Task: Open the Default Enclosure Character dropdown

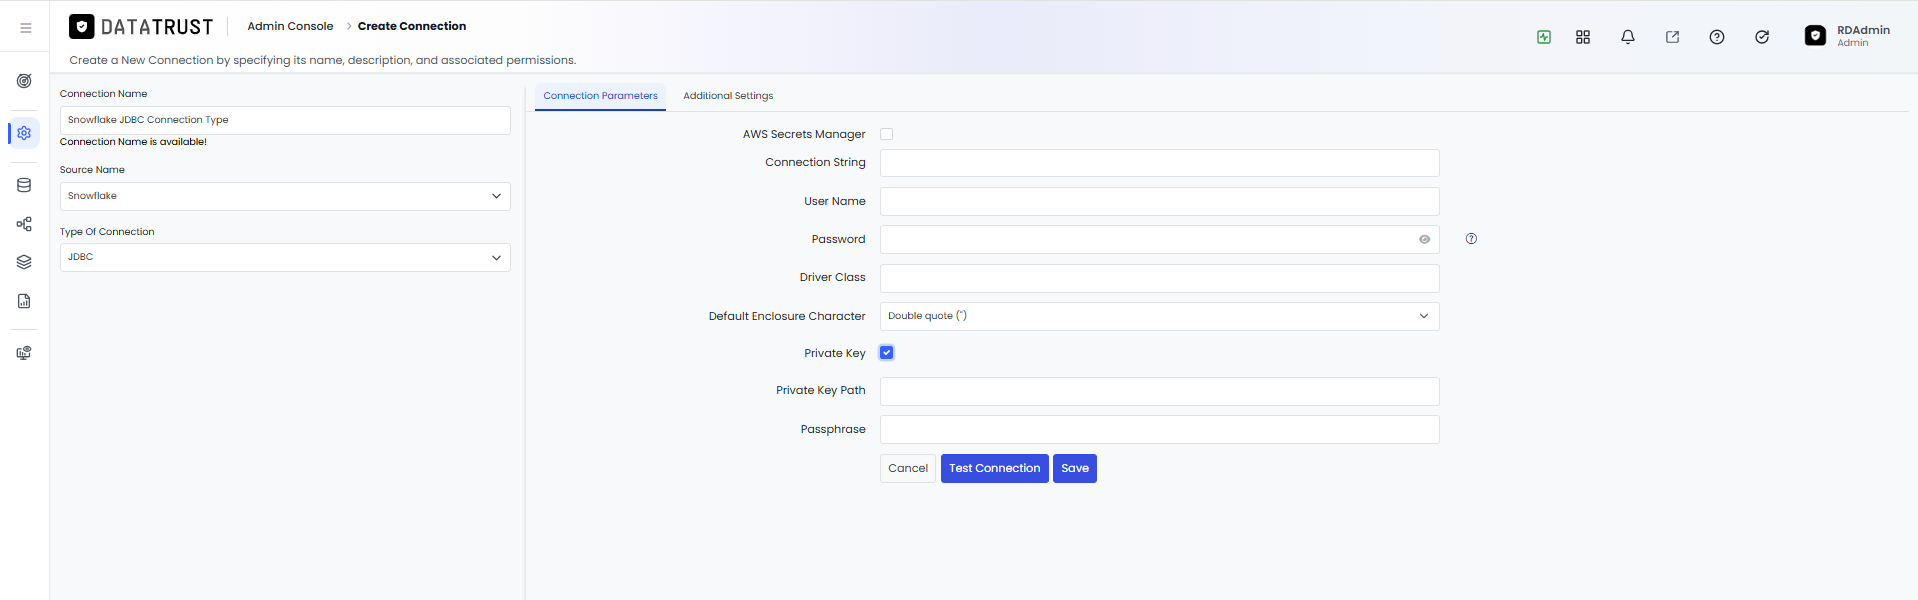Action: (x=1159, y=316)
